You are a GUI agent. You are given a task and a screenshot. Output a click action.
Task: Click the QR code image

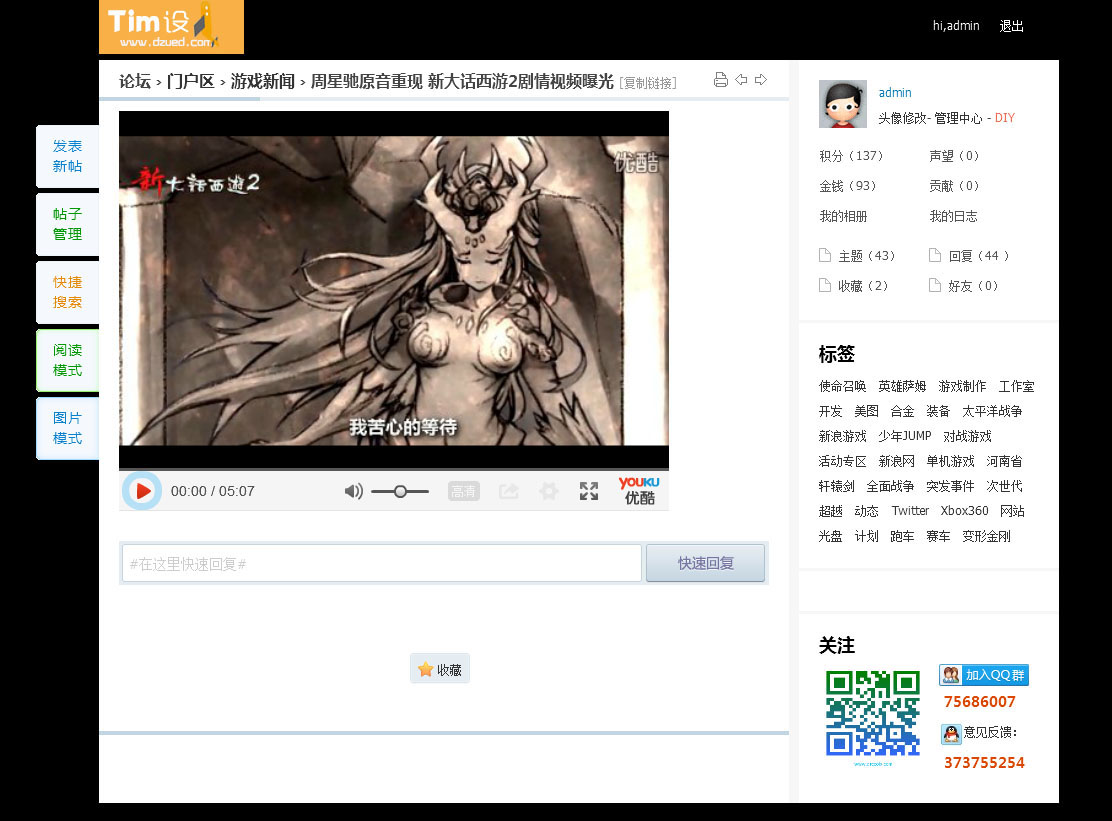[873, 714]
